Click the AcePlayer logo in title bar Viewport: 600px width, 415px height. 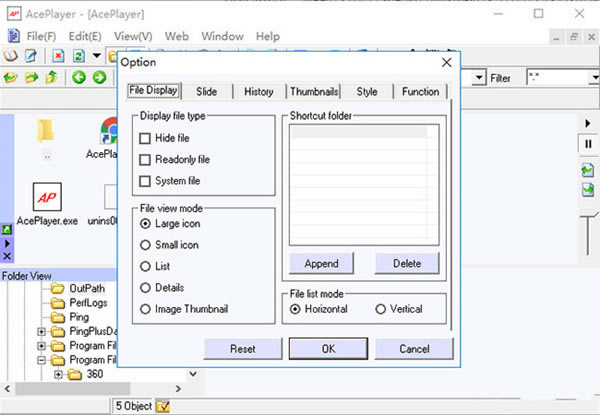tap(14, 14)
